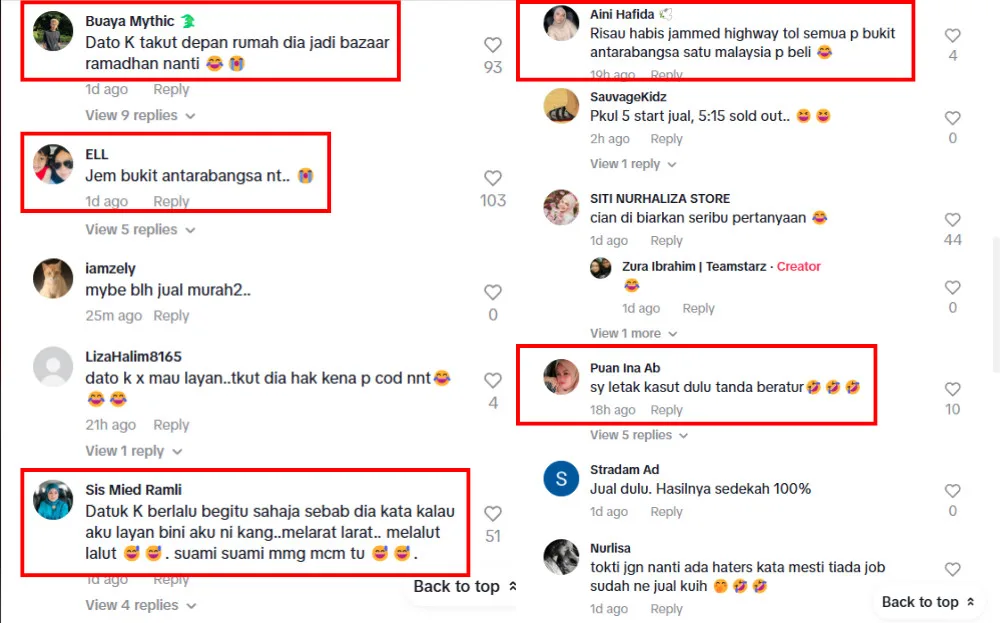Toggle like on Stradam Ad's comment
Image resolution: width=1000 pixels, height=623 pixels.
tap(952, 490)
